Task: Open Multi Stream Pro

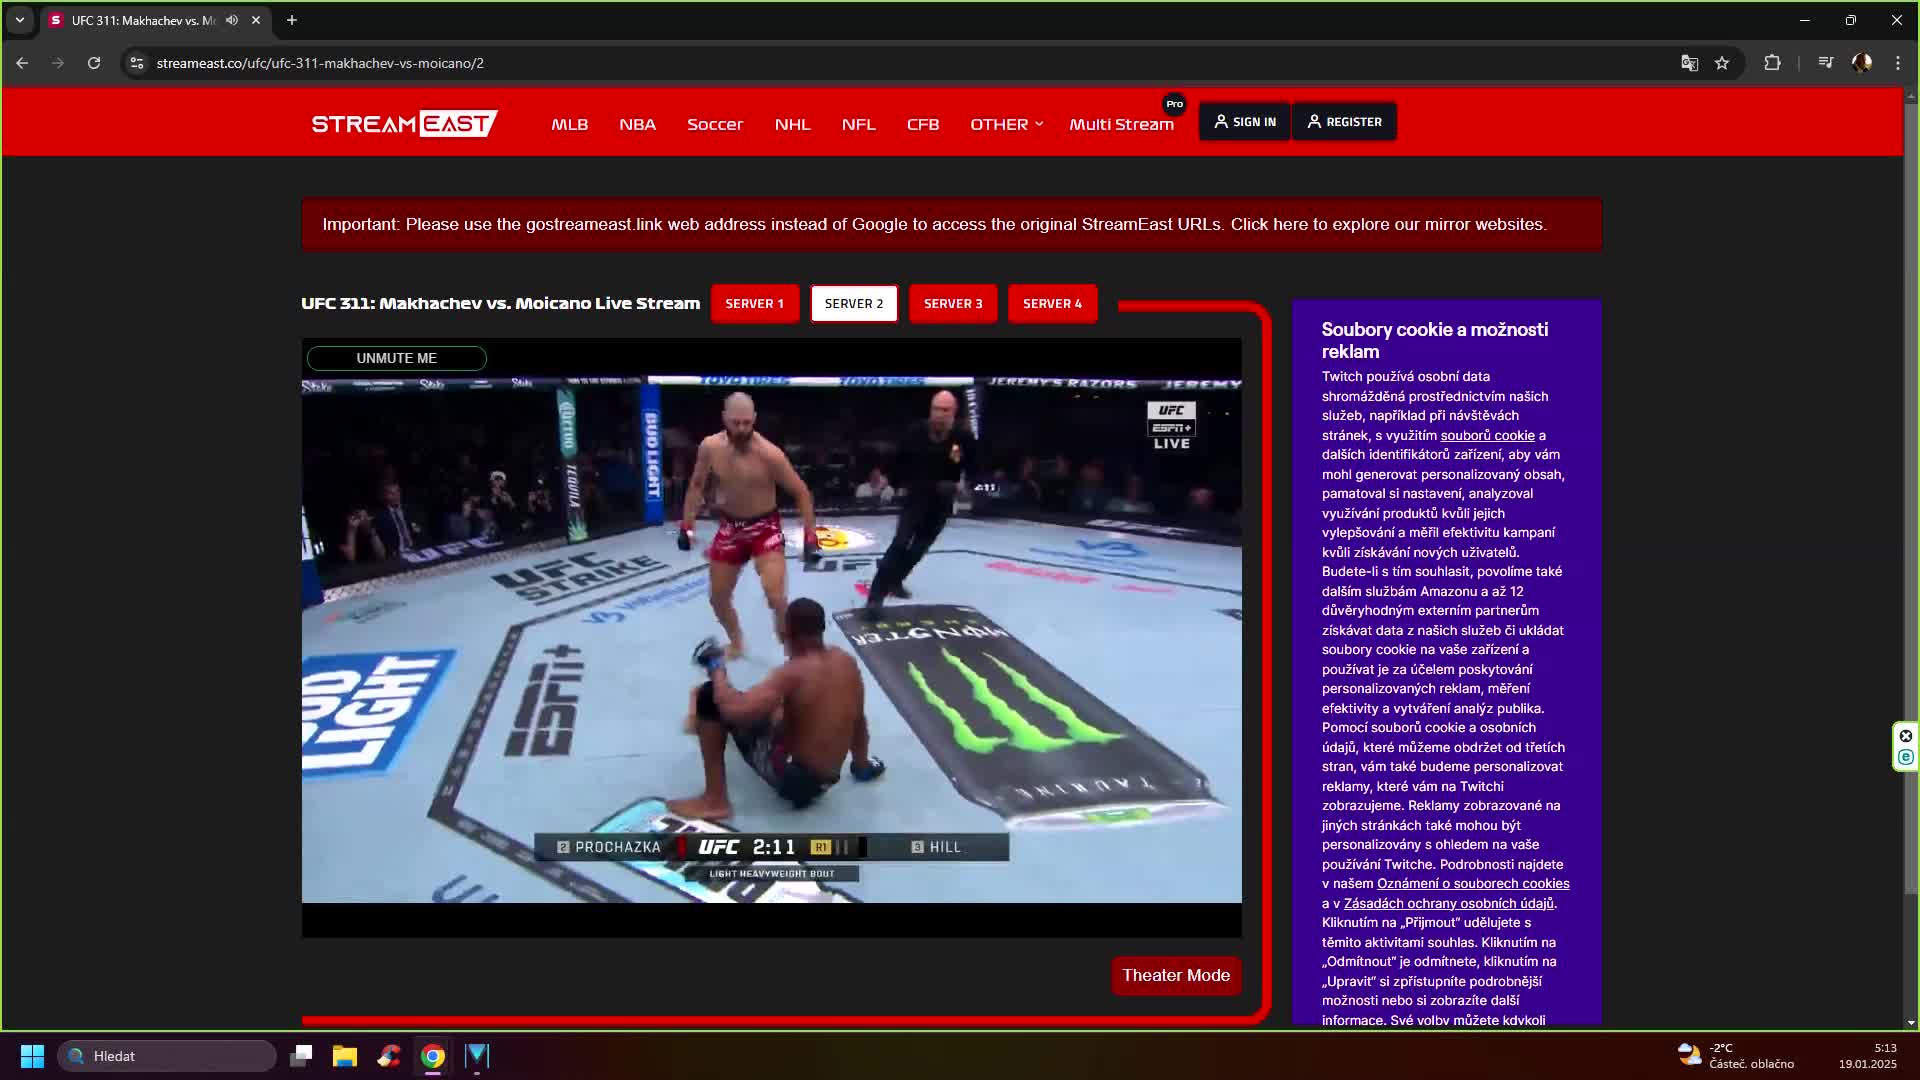Action: coord(1122,124)
